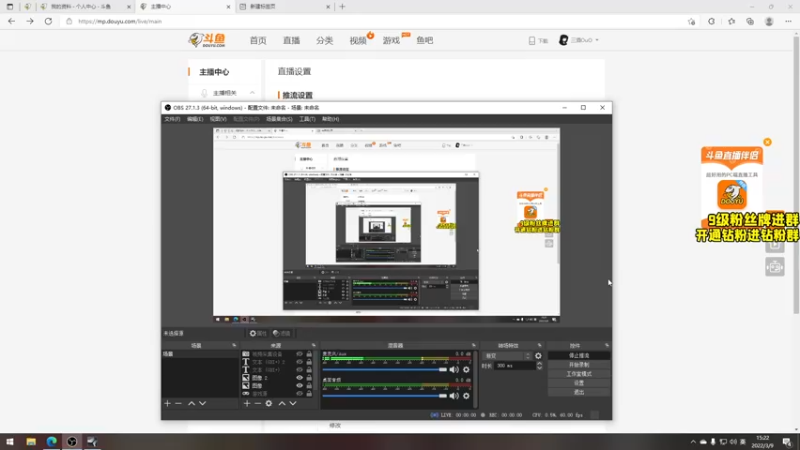This screenshot has width=800, height=450.
Task: Click the Exit button in Controls
Action: [x=579, y=392]
